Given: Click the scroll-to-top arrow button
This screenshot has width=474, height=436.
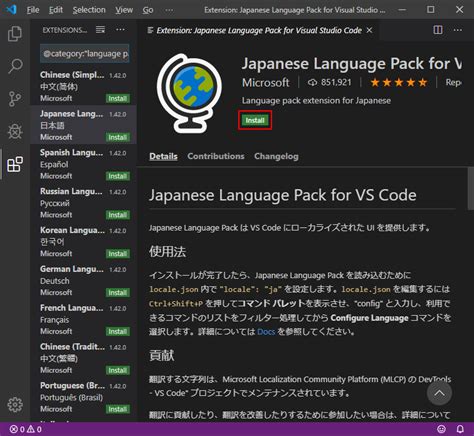Looking at the screenshot, I should tap(439, 393).
